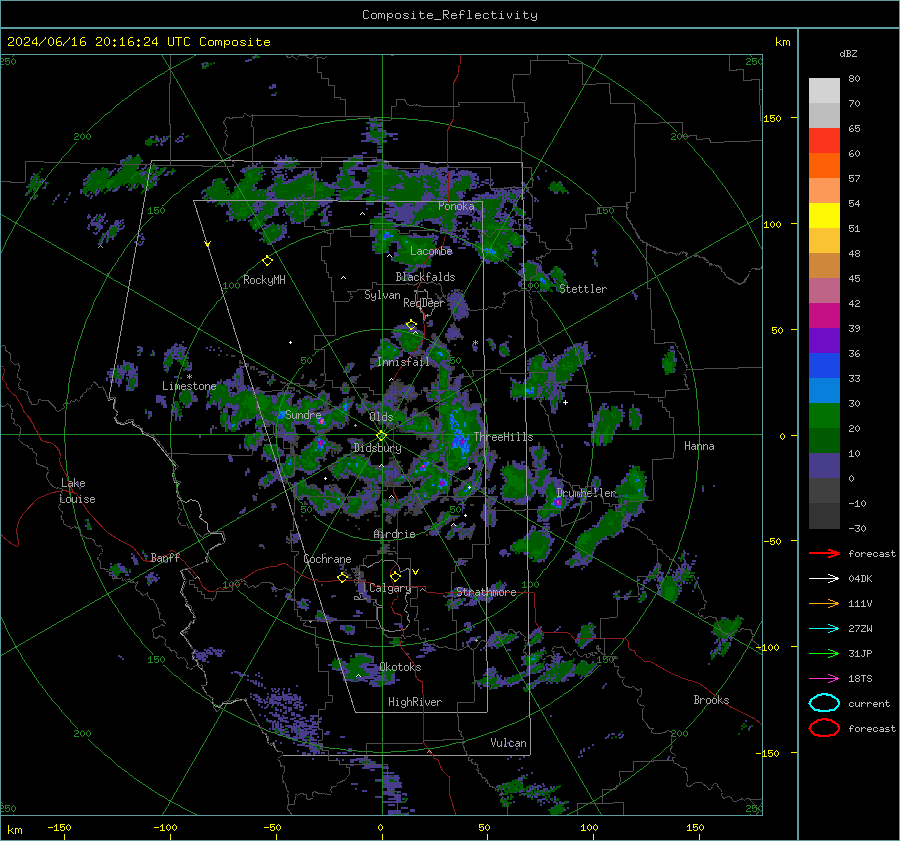This screenshot has height=841, width=900.
Task: Click the orange 111V arrow legend icon
Action: pos(824,603)
